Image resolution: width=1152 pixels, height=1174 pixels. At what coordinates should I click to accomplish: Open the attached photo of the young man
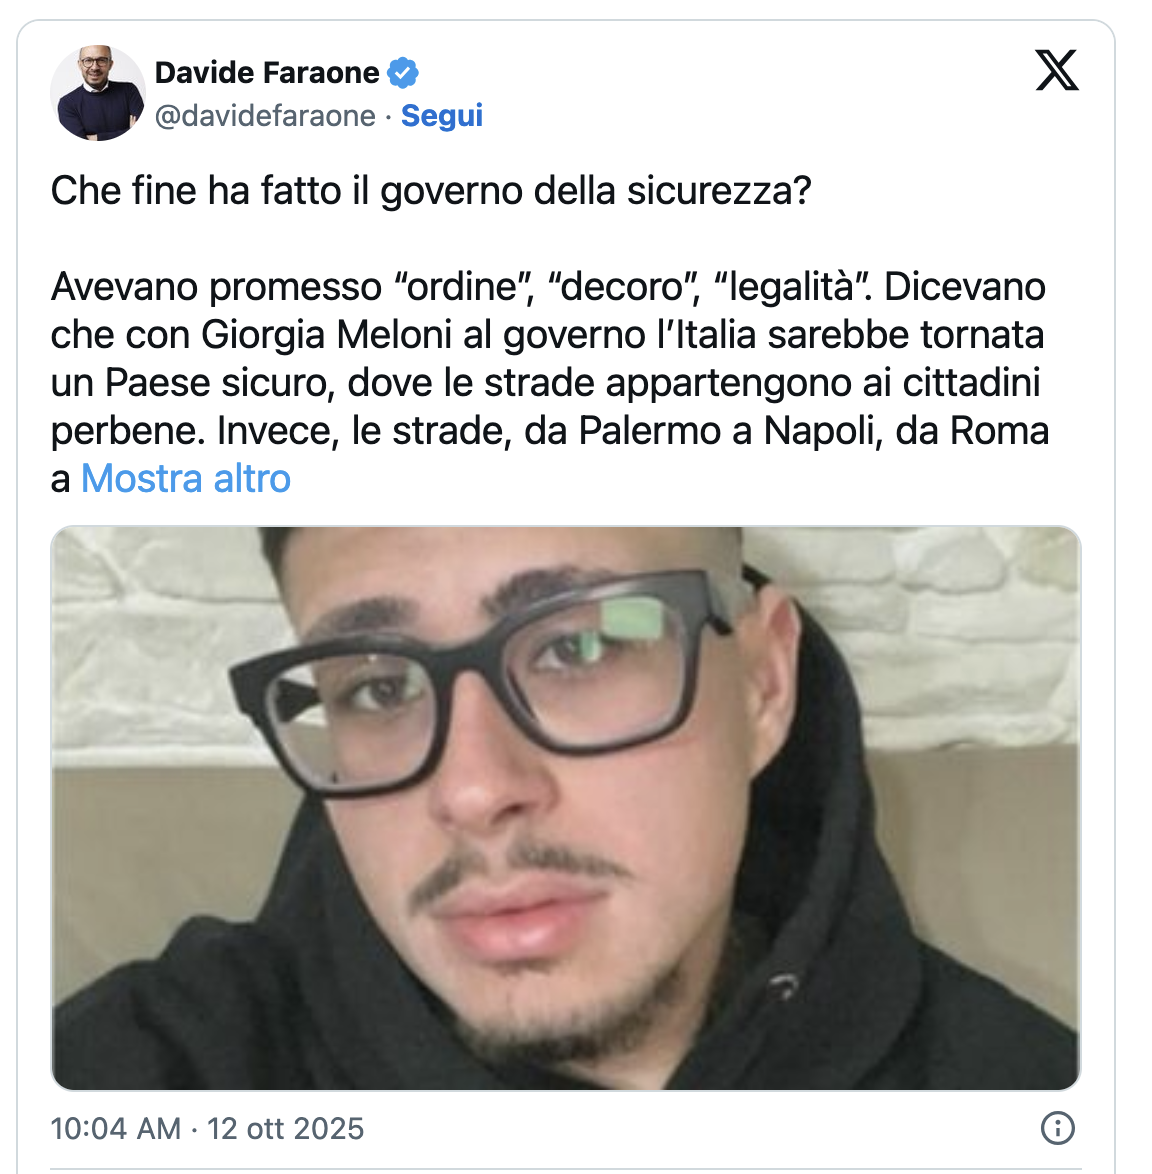click(566, 808)
